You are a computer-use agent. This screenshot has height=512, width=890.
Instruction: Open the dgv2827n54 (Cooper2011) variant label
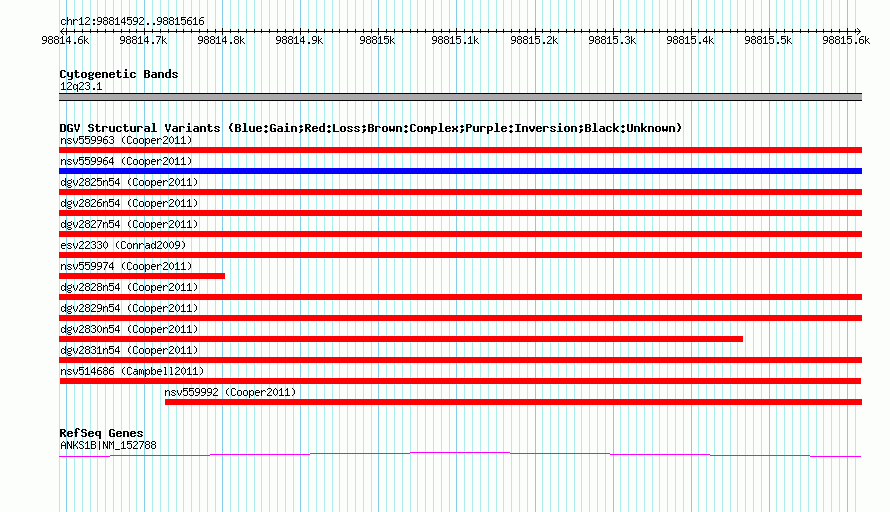129,224
